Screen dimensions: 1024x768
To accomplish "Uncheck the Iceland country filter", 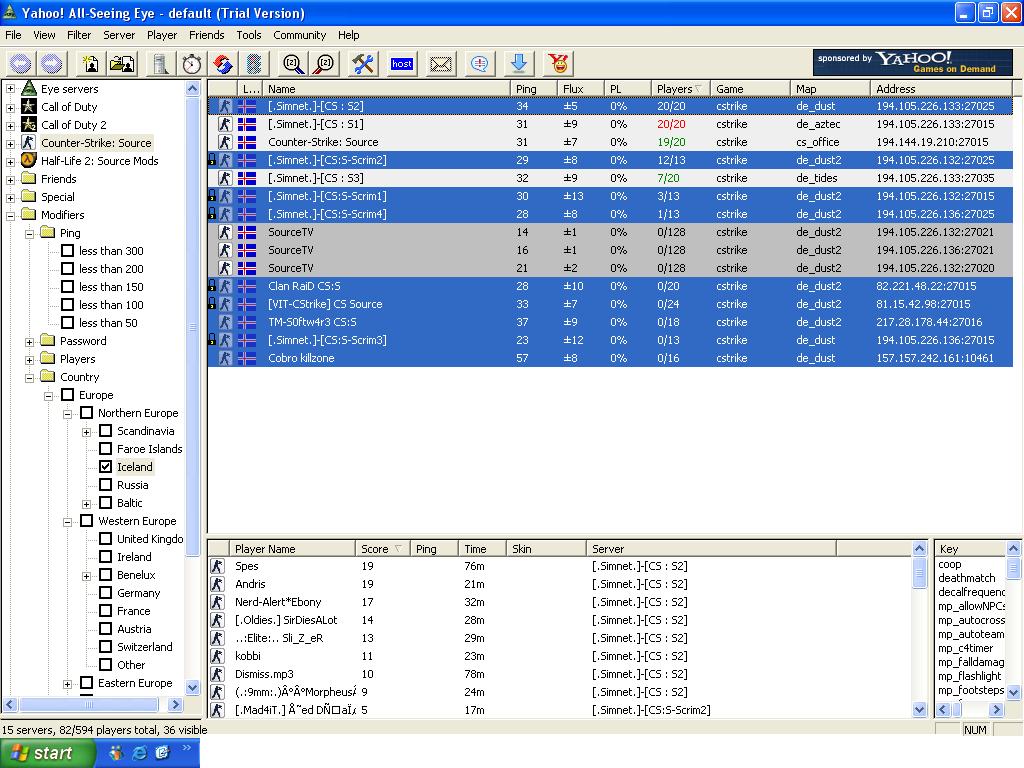I will tap(106, 467).
